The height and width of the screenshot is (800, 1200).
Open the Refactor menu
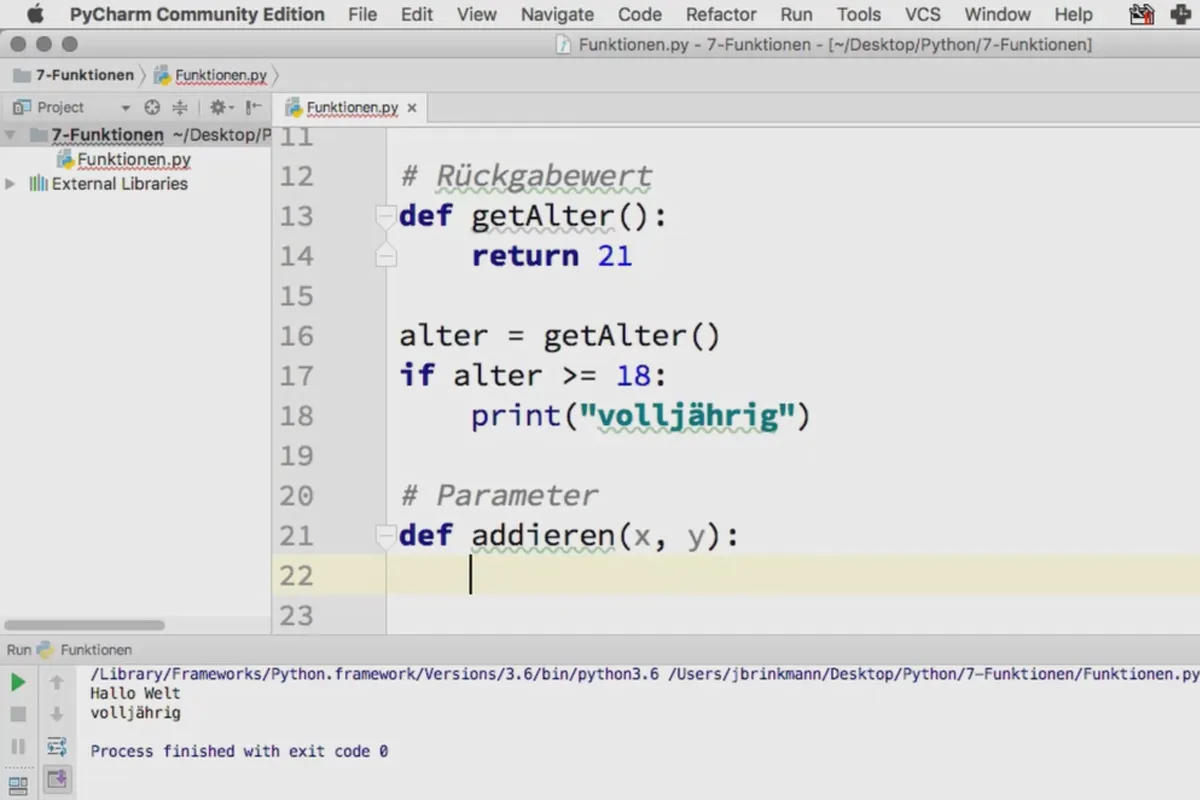(721, 14)
